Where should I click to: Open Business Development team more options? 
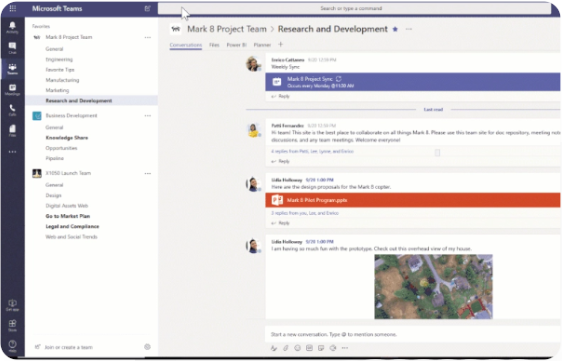coord(148,116)
